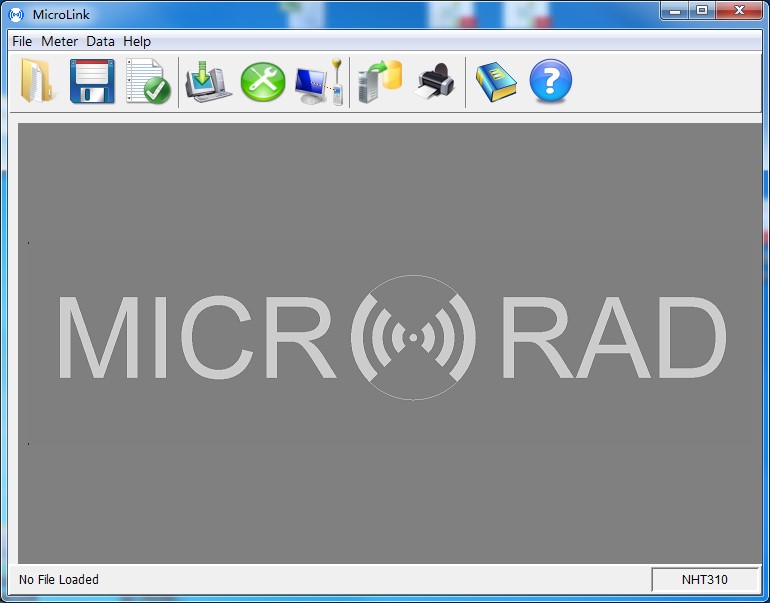Connect to meter via monitor-and-probe icon
This screenshot has width=770, height=603.
coord(319,82)
